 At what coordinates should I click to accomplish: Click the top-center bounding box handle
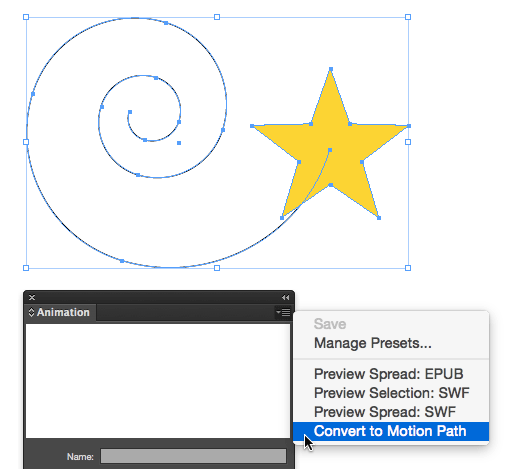pos(217,17)
